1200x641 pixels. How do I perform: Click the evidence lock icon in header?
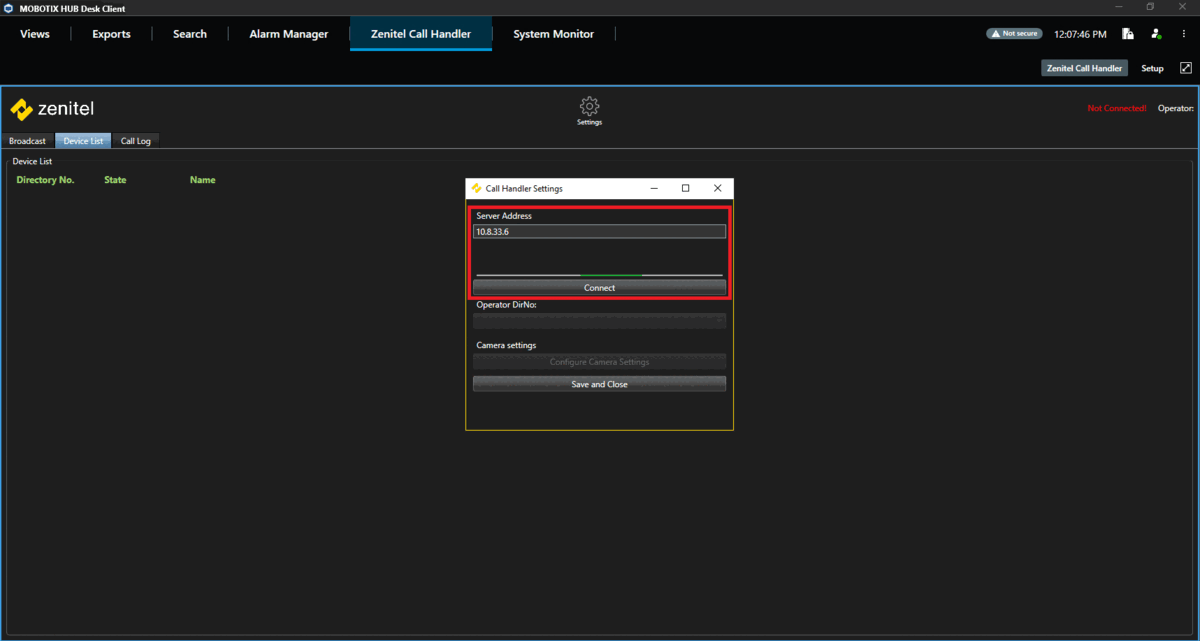(1127, 34)
